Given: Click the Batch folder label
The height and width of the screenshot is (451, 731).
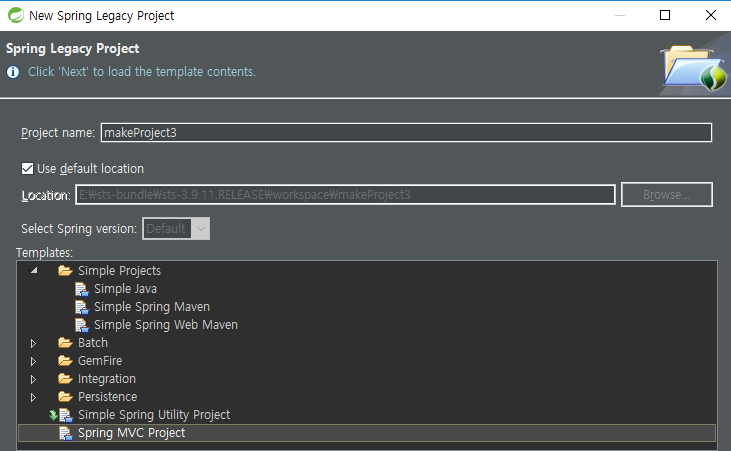Looking at the screenshot, I should point(93,343).
